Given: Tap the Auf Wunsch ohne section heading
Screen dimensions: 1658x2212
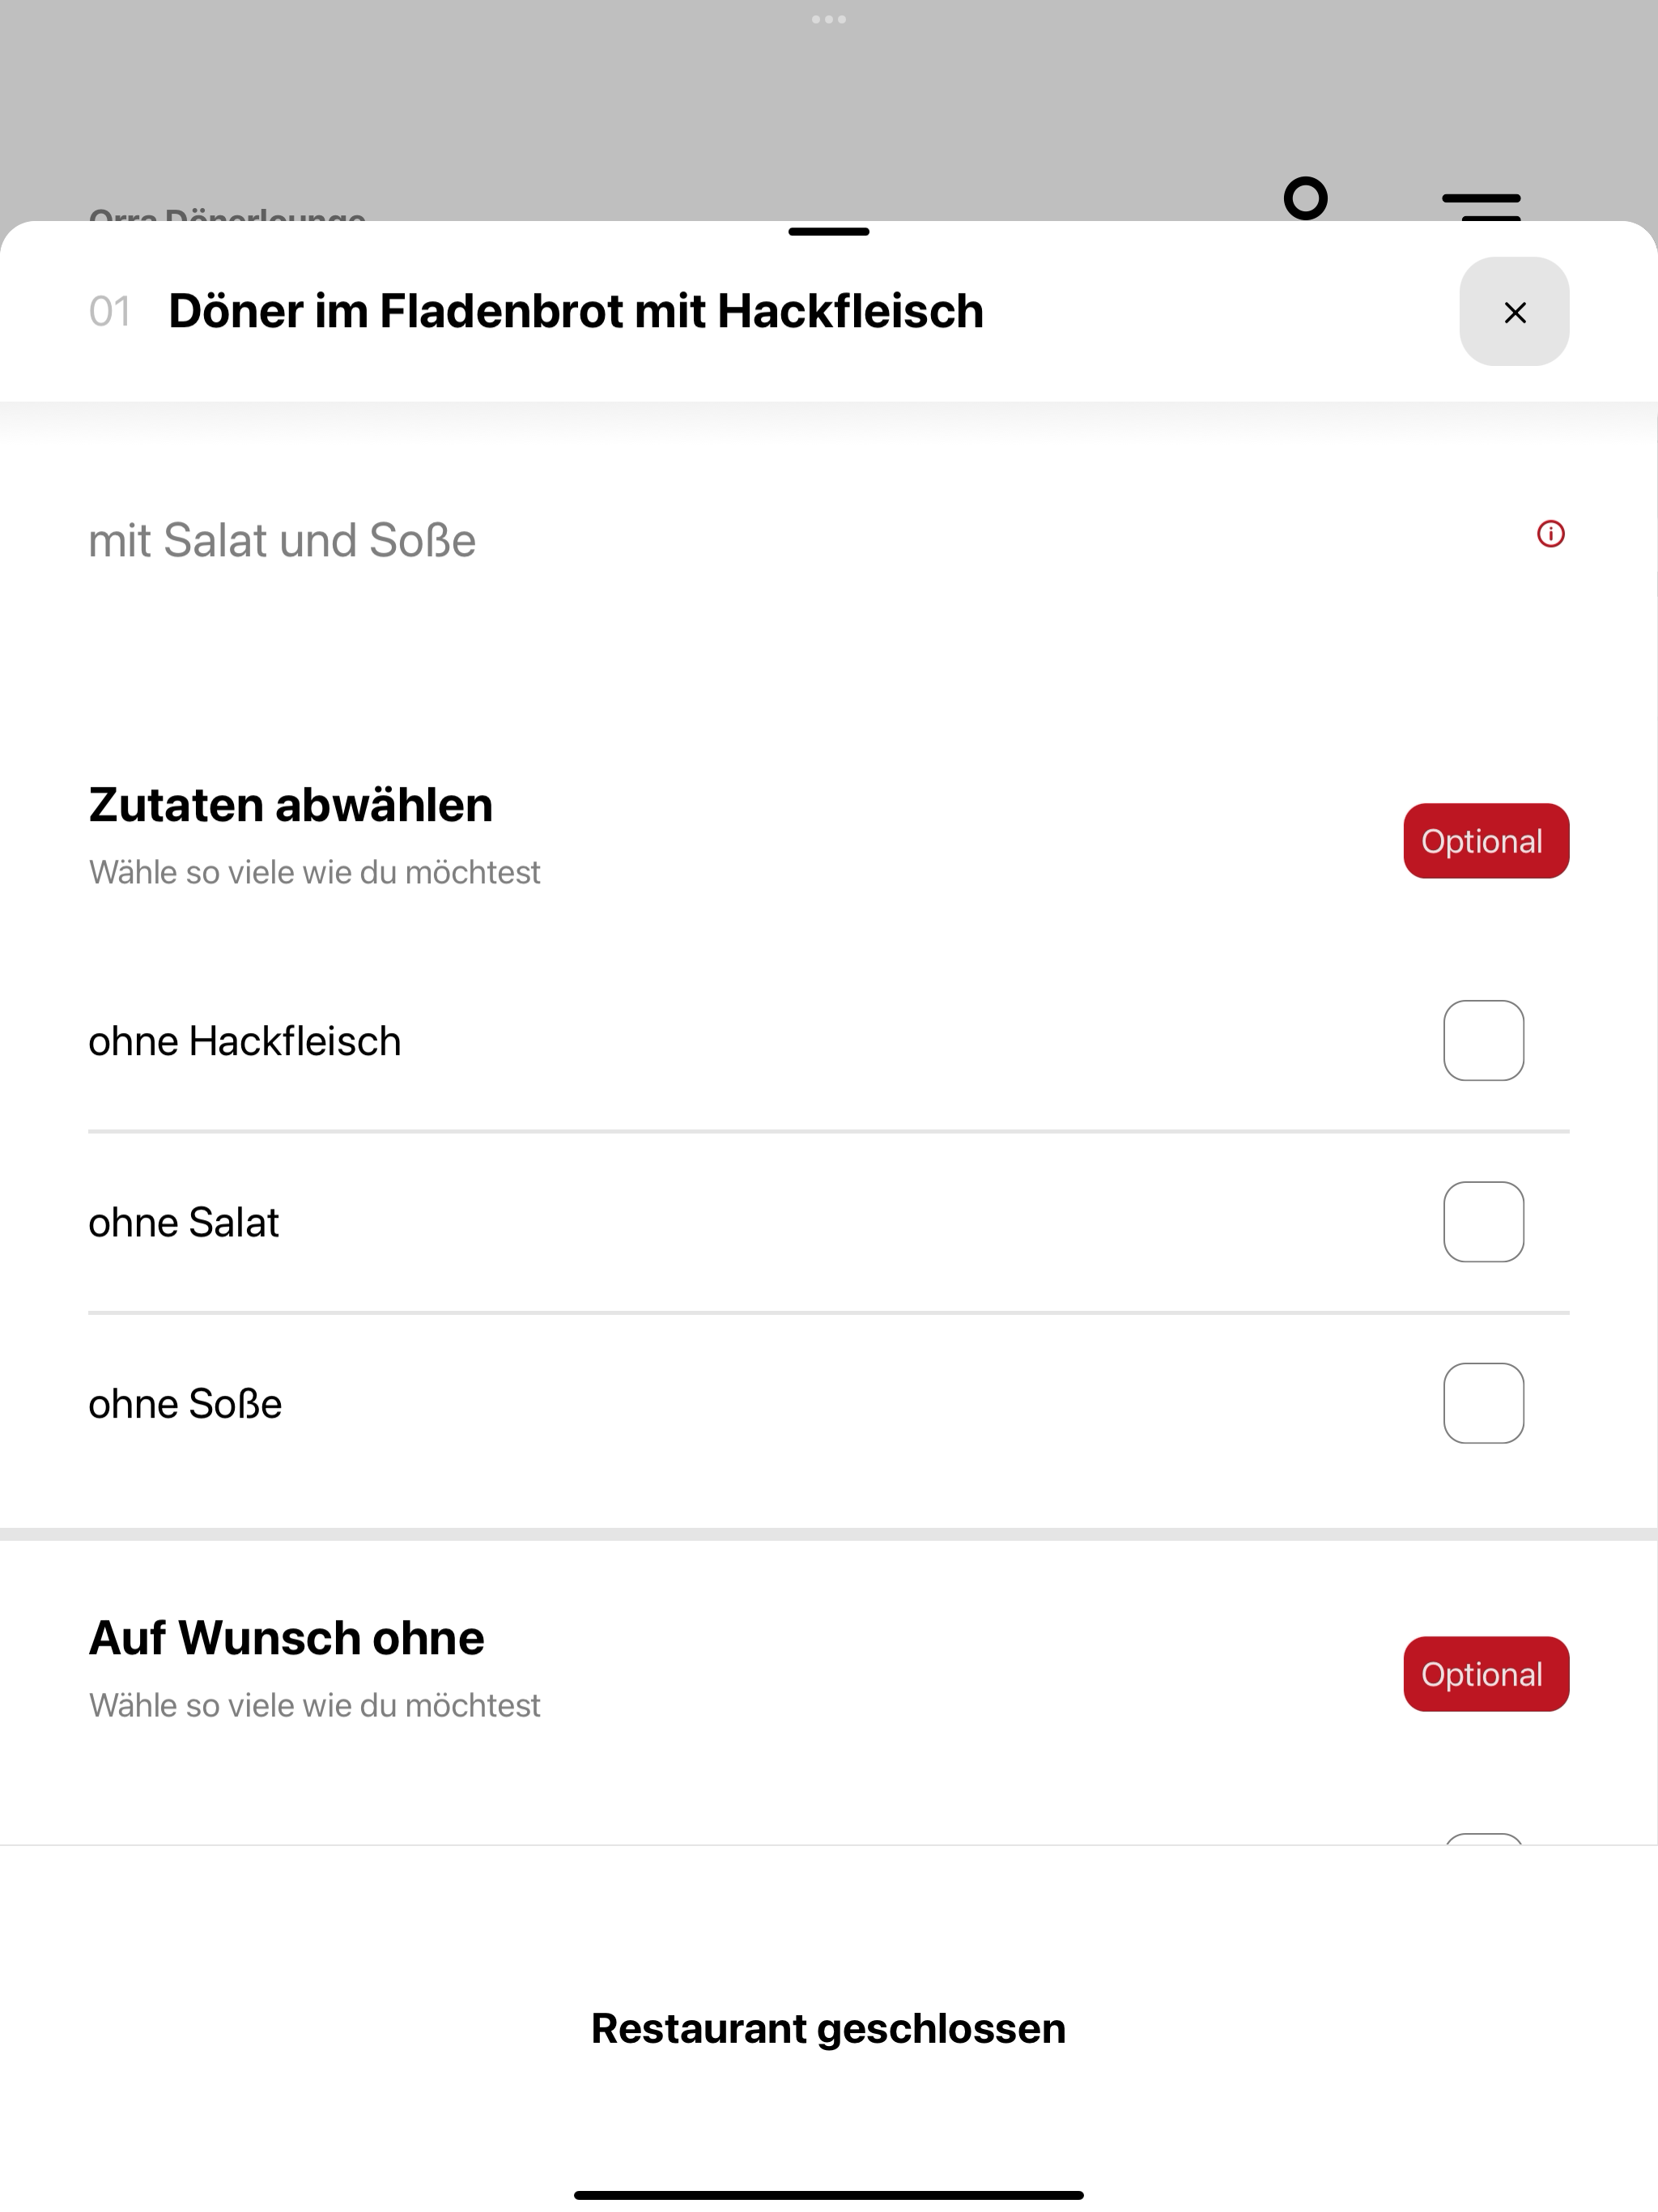Looking at the screenshot, I should (286, 1638).
